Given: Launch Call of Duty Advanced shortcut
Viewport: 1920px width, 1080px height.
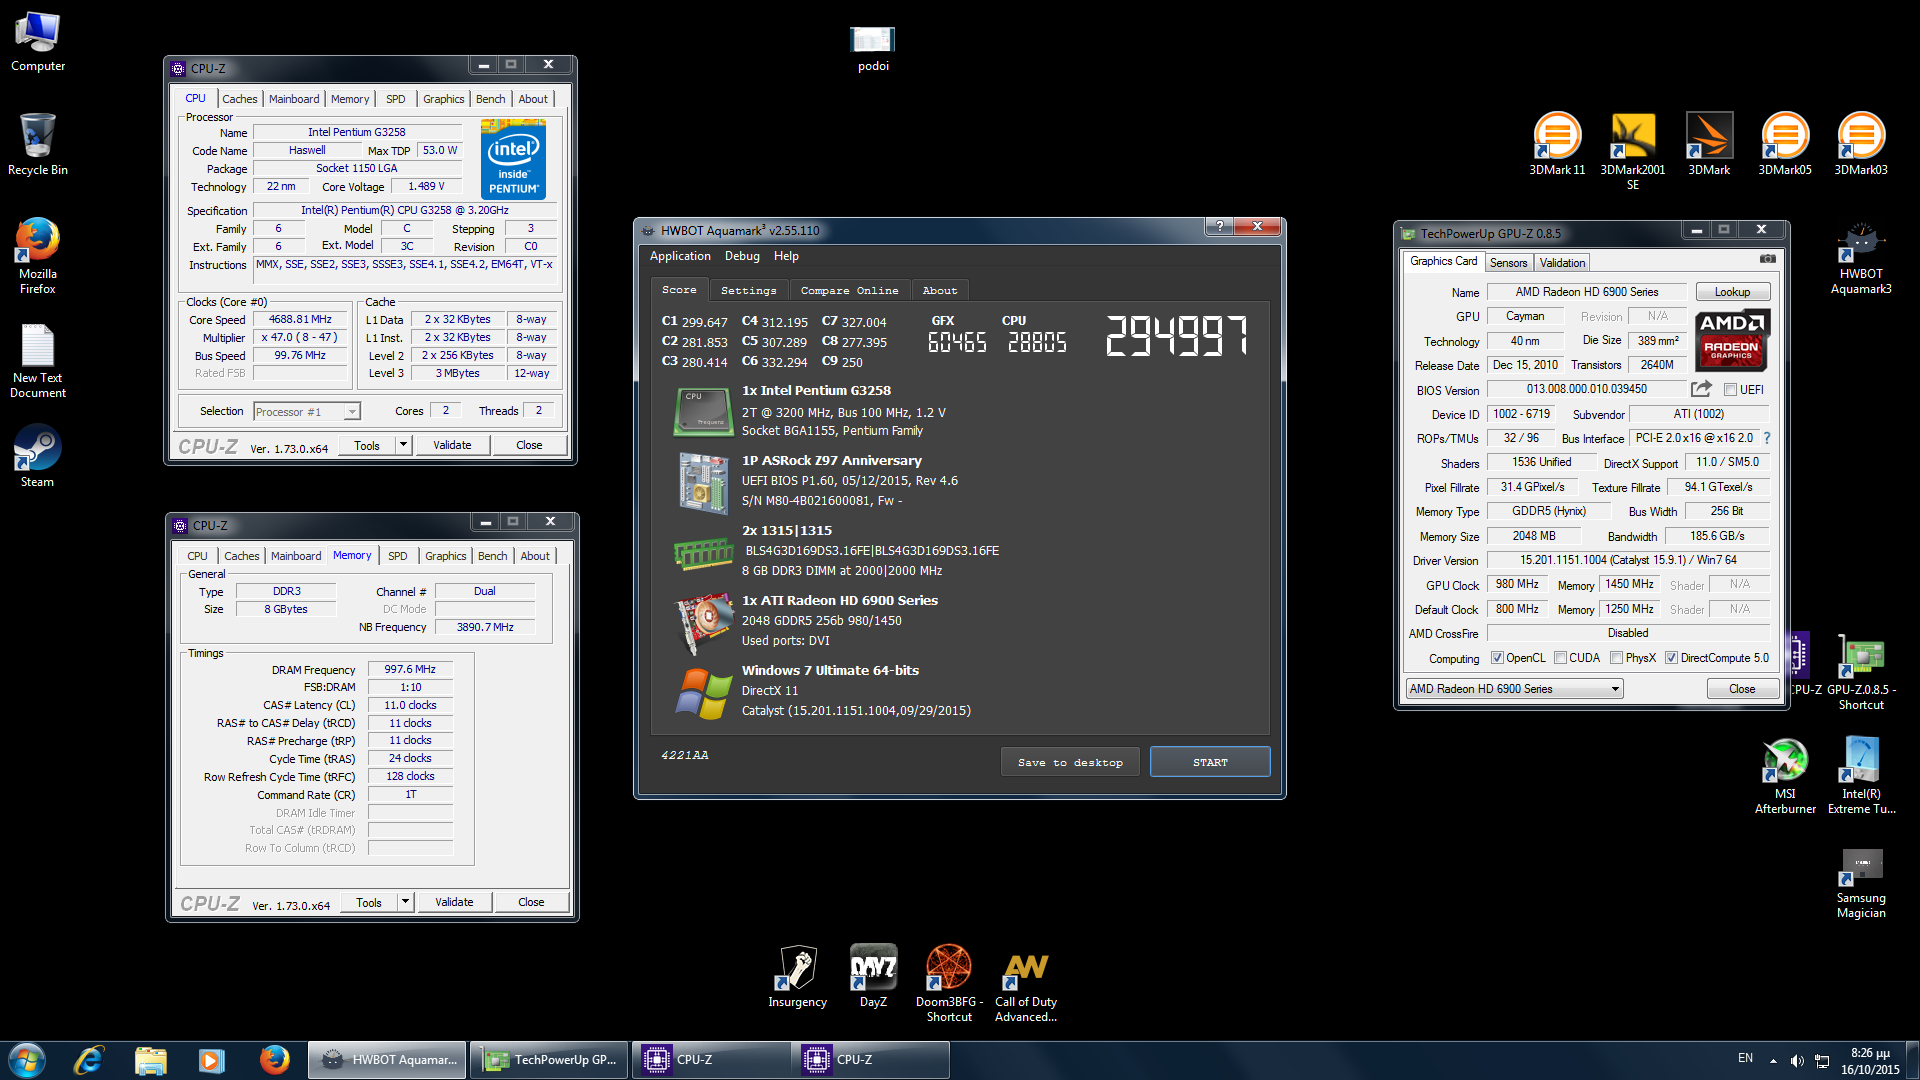Looking at the screenshot, I should [1025, 984].
